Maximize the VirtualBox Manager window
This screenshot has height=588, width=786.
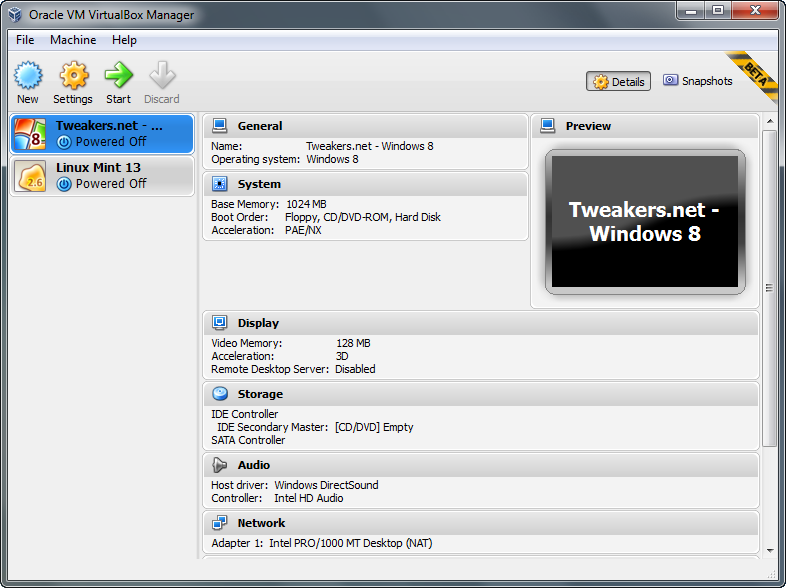[718, 10]
